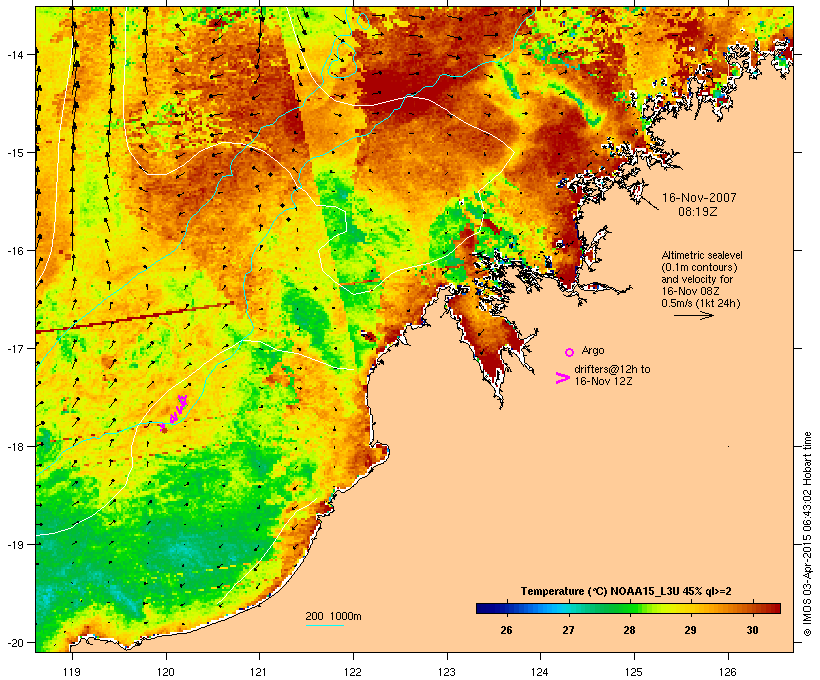Click the '16-Nov 08Z' text line
Viewport: 820px width, 680px height.
click(x=690, y=291)
